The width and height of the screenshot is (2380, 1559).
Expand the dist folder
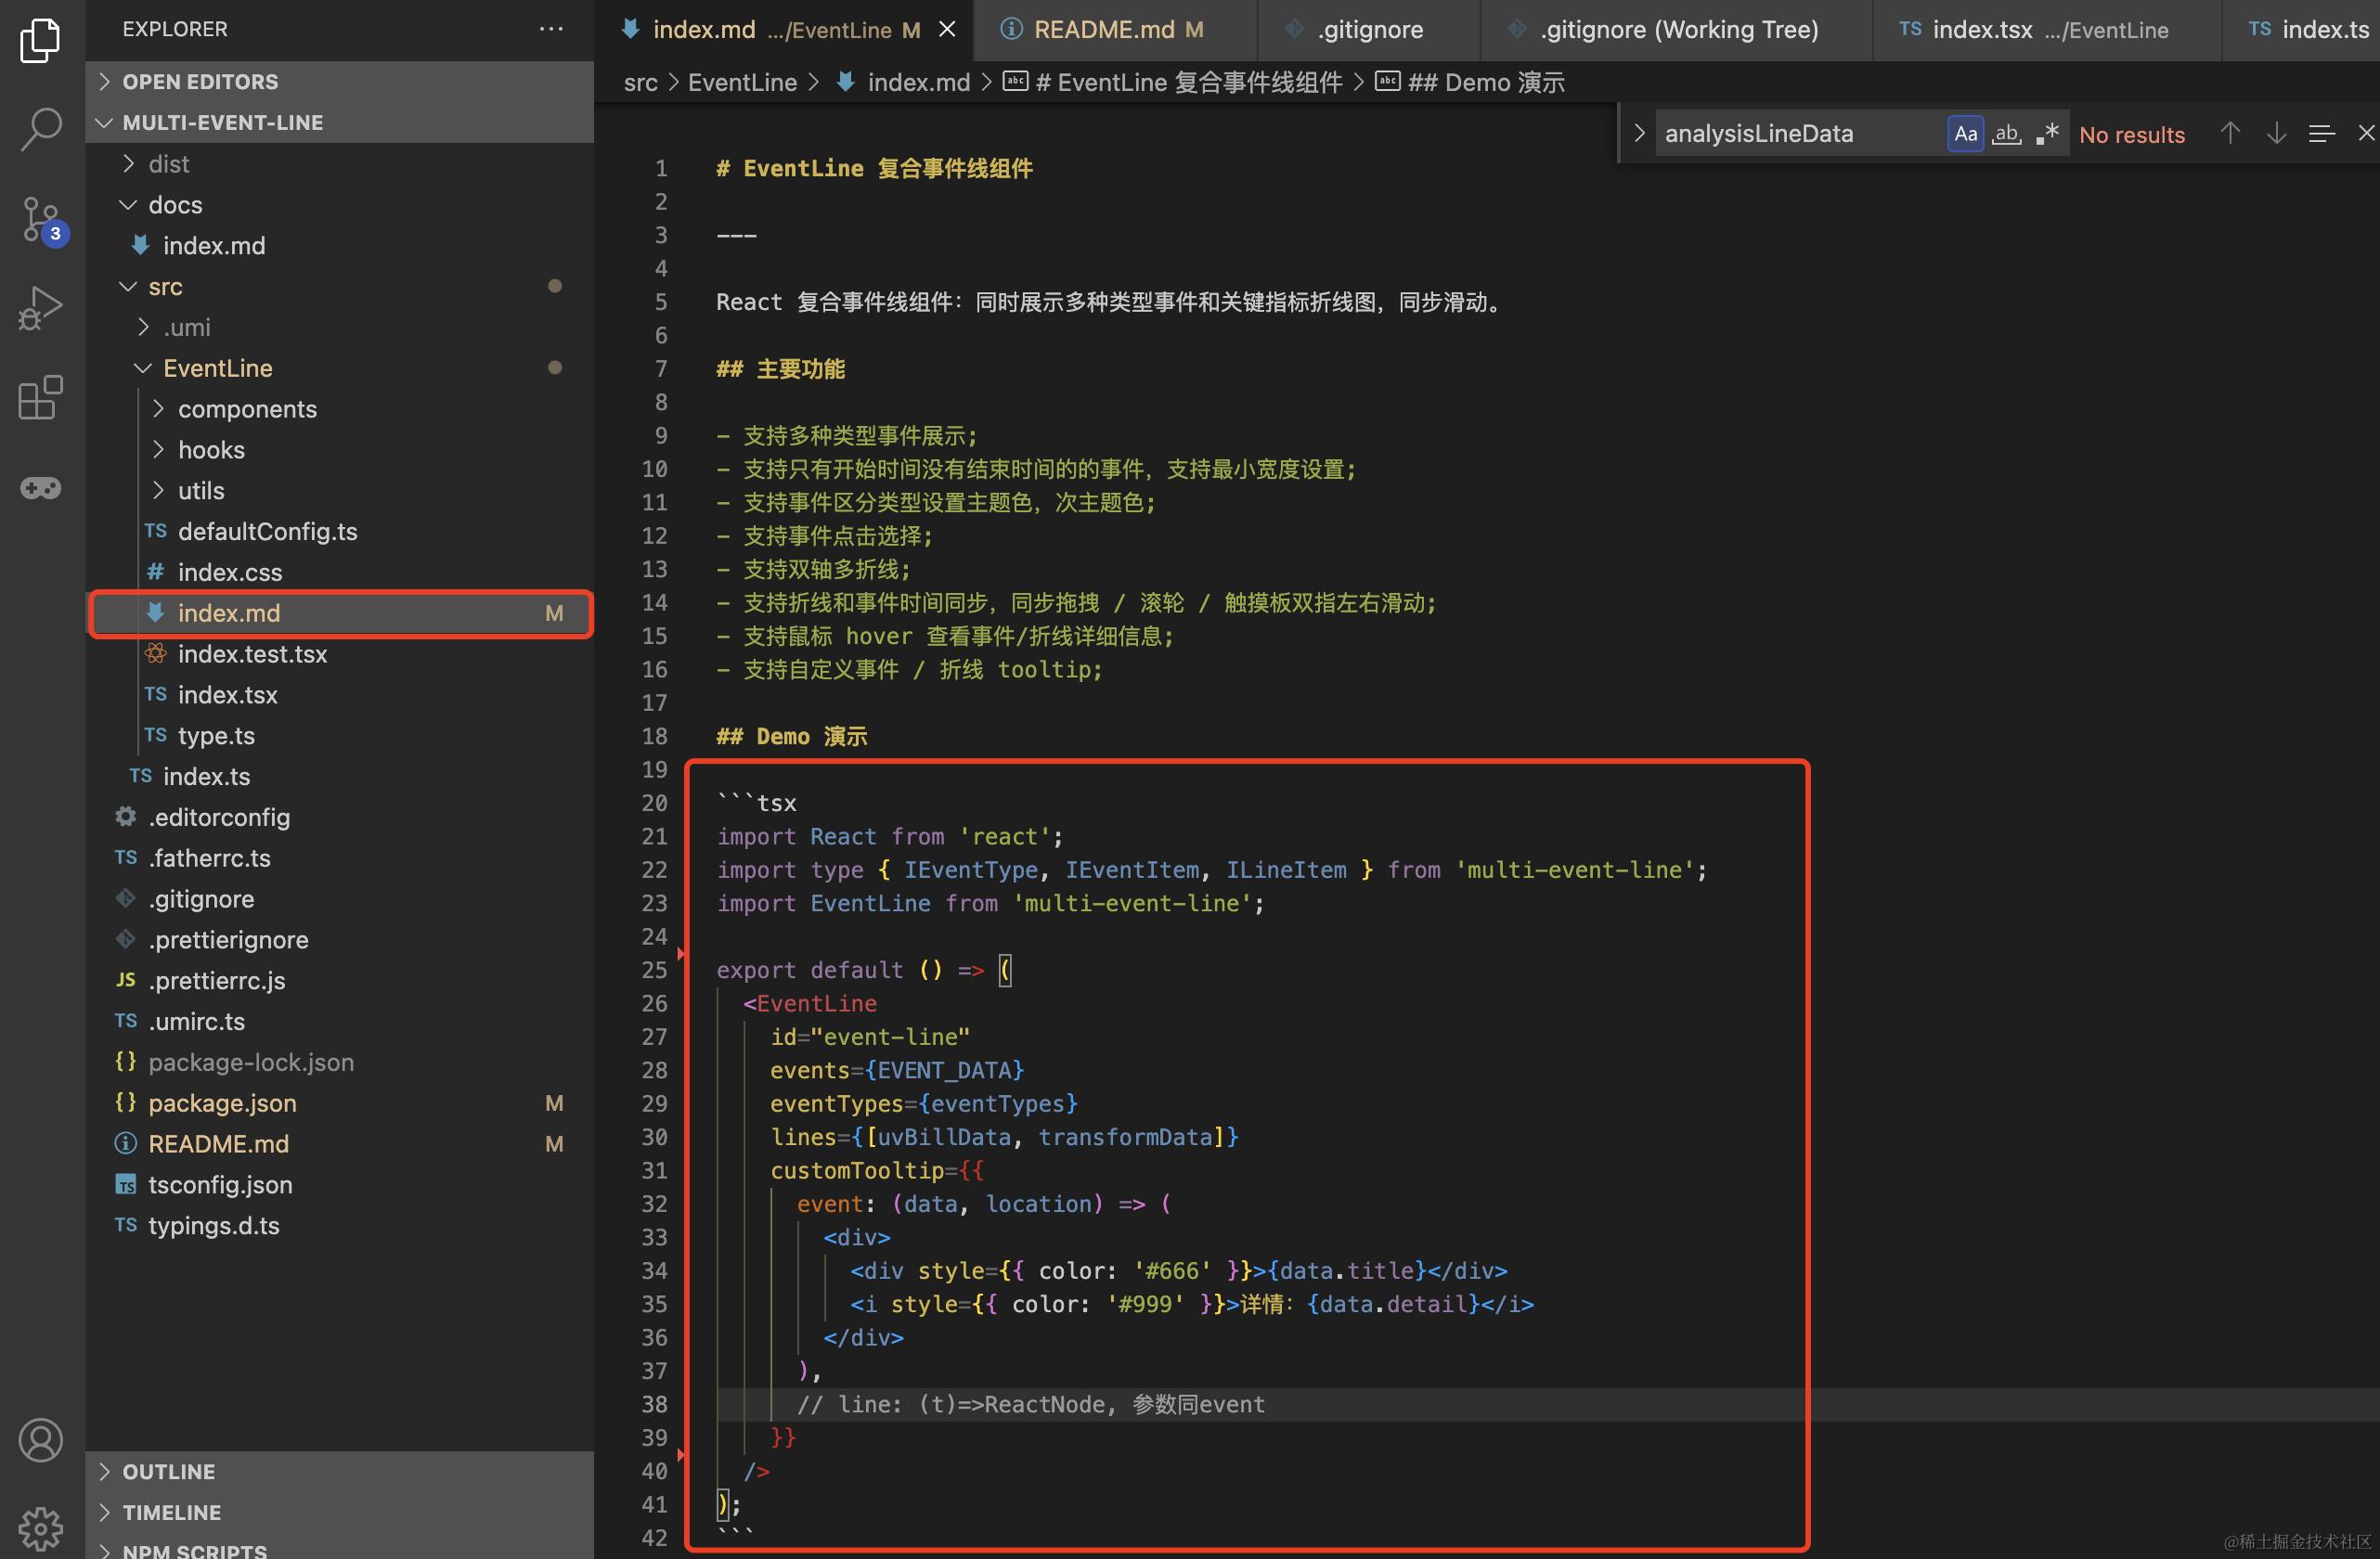(339, 163)
